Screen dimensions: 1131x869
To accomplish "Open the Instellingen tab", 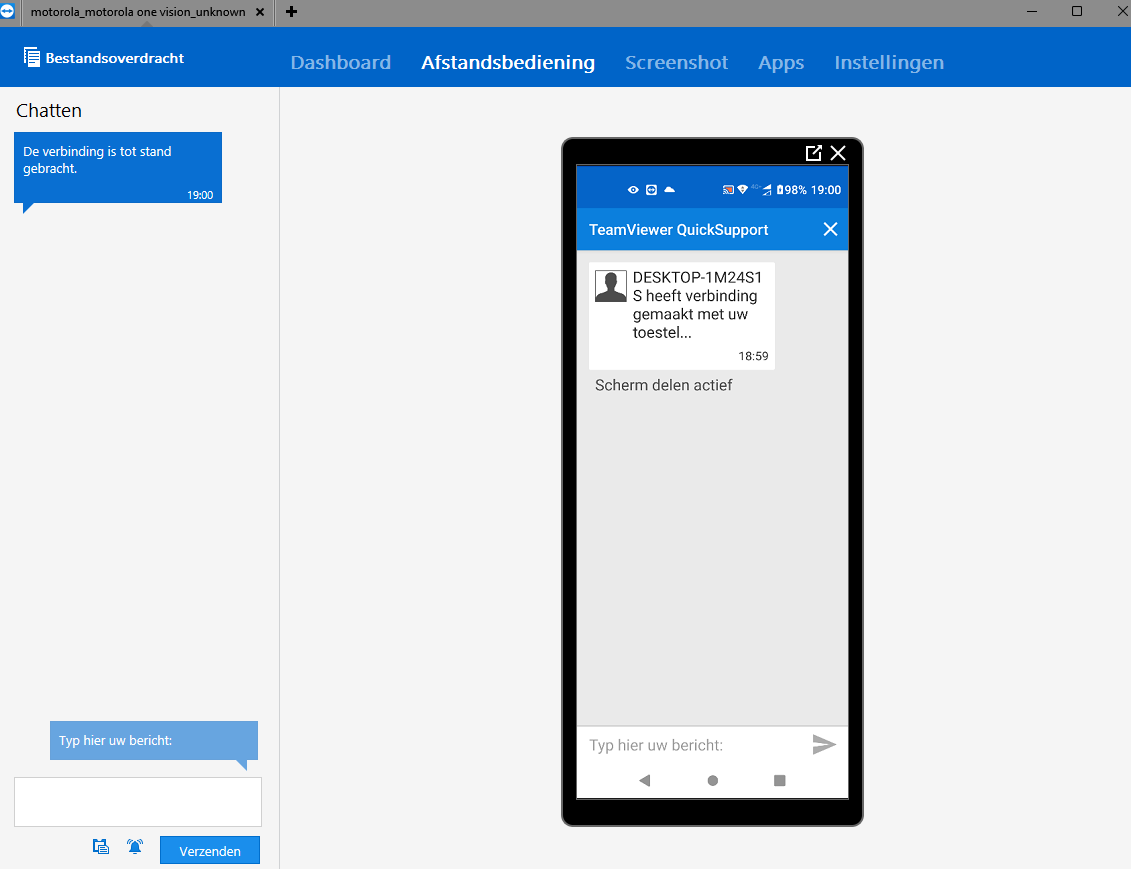I will (889, 63).
